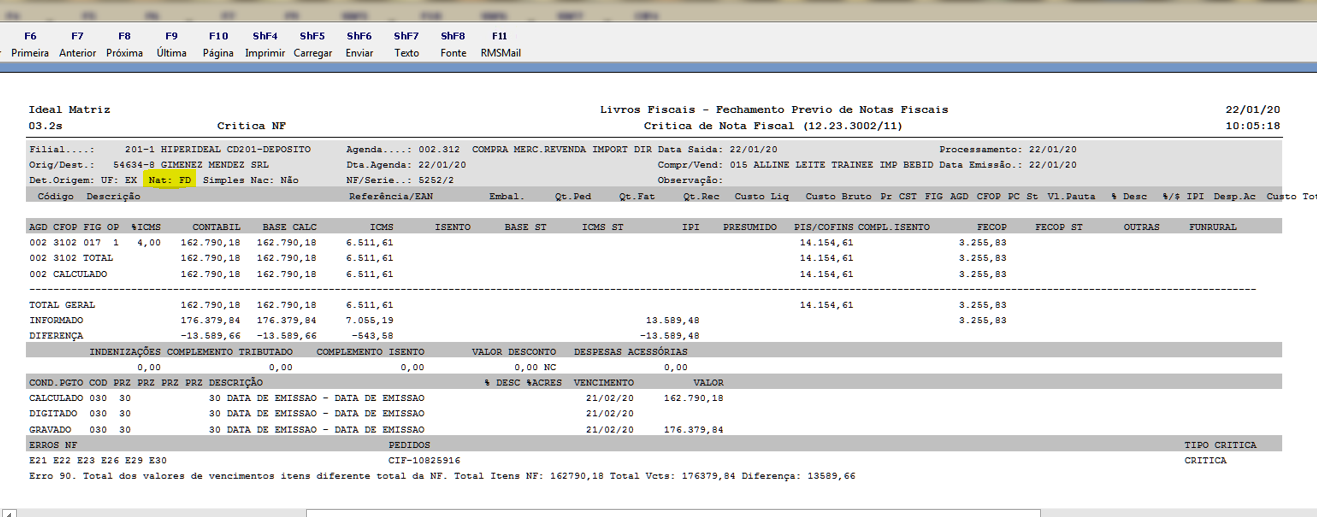
Task: Click the CALCULADO 030 payment row
Action: 376,398
